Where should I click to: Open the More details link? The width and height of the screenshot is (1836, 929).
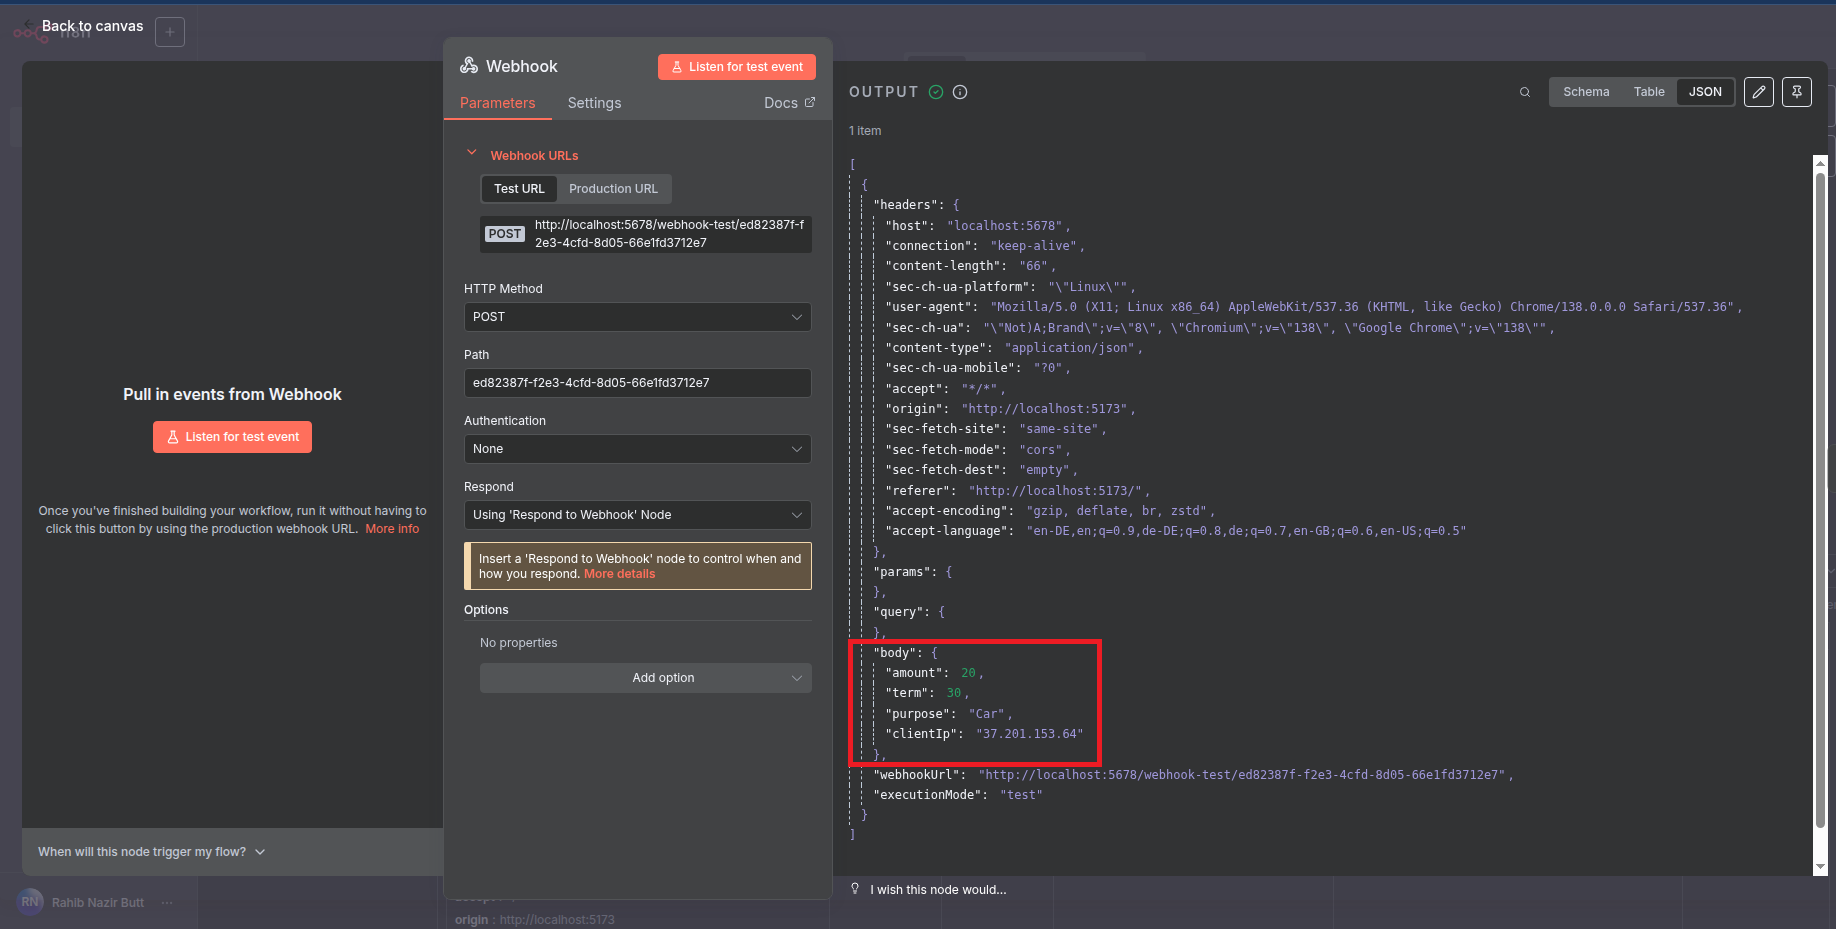tap(619, 574)
